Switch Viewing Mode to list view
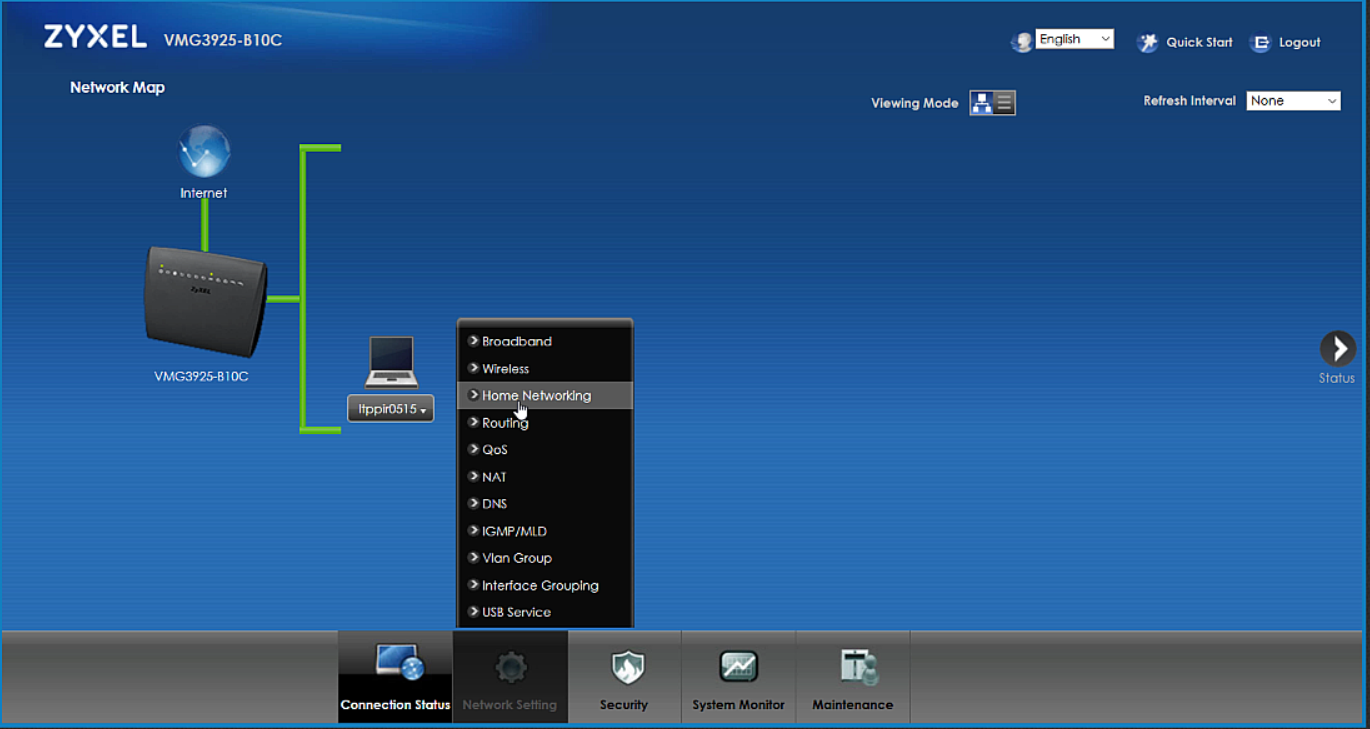The height and width of the screenshot is (729, 1370). [x=1005, y=103]
